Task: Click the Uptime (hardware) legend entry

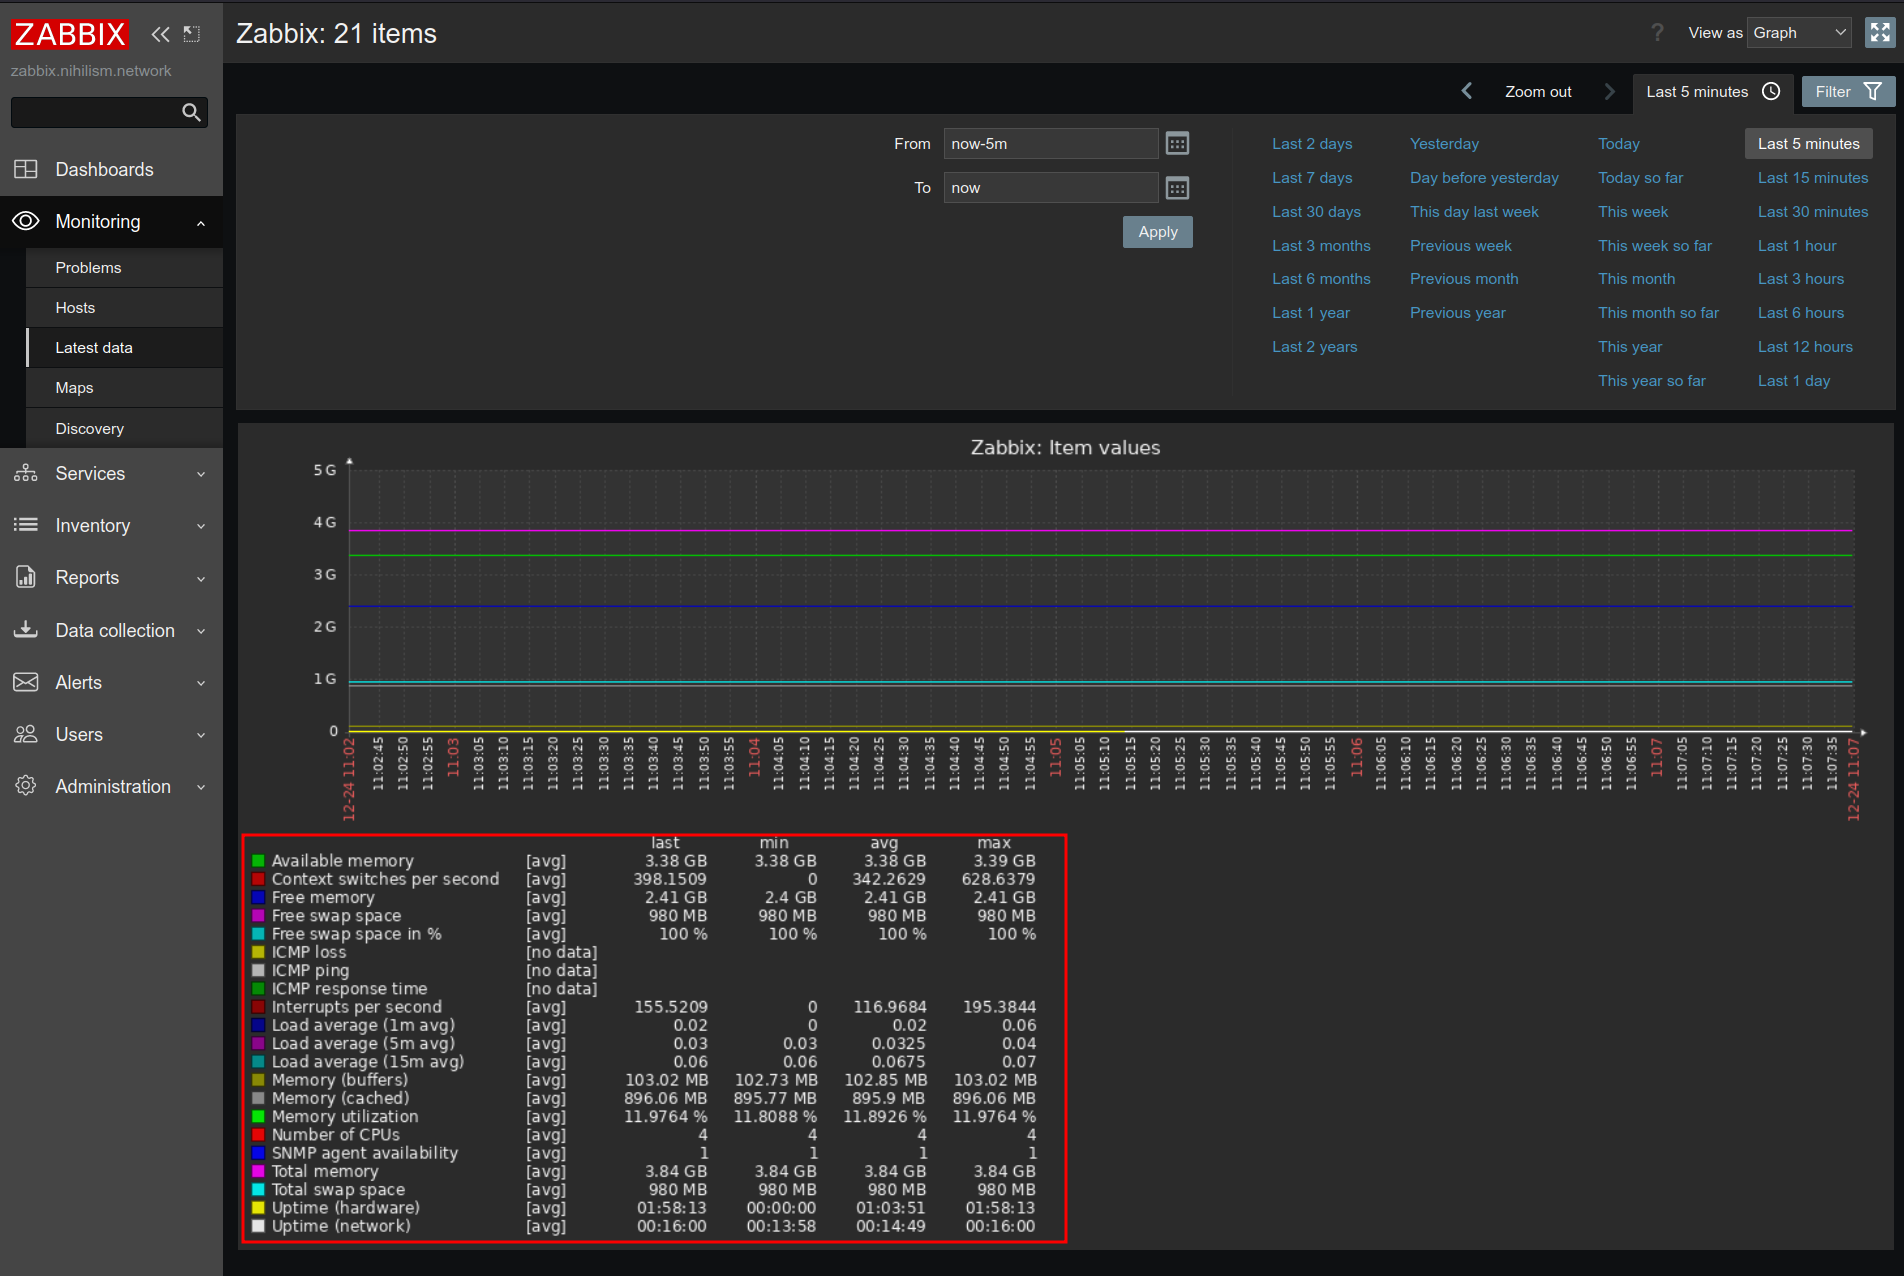Action: point(346,1208)
